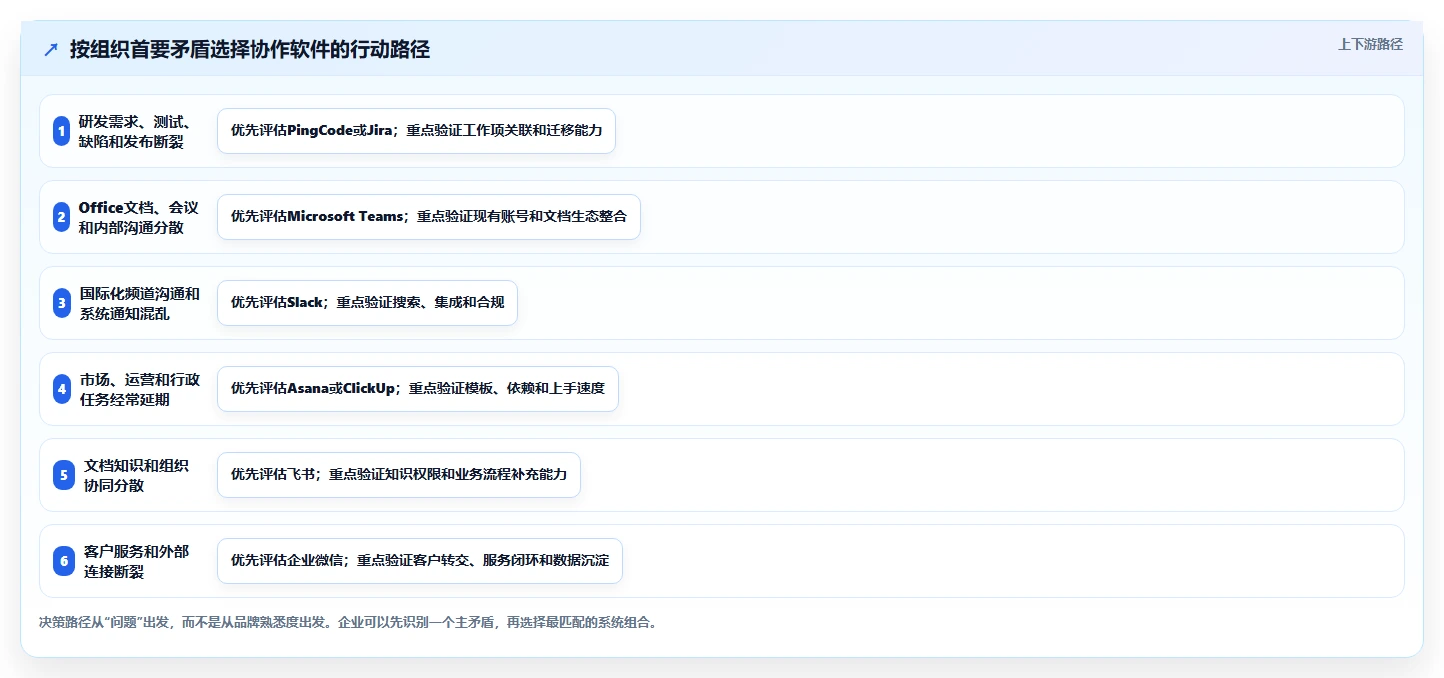This screenshot has height=678, width=1444.
Task: Select the 研发需求、测试、缺陷和发布断裂 label
Action: point(135,131)
